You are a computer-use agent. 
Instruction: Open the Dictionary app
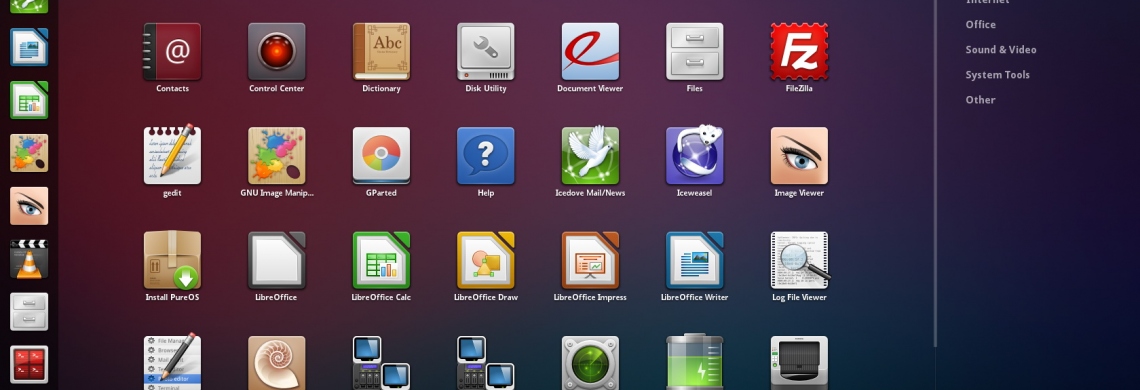381,52
